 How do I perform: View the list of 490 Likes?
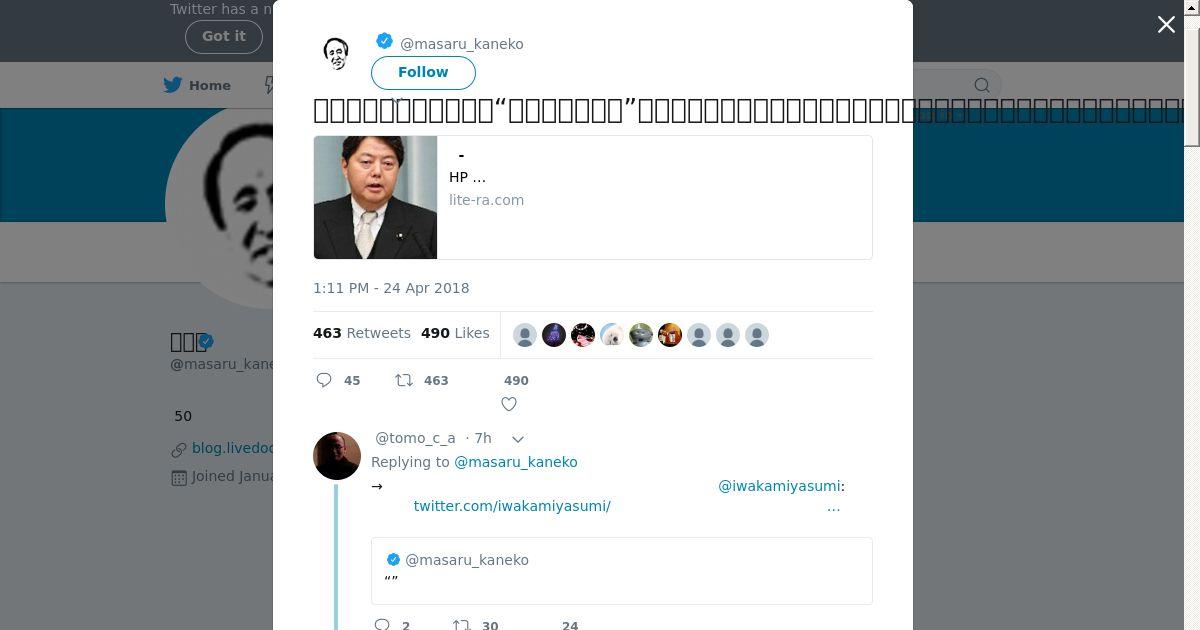pyautogui.click(x=455, y=333)
